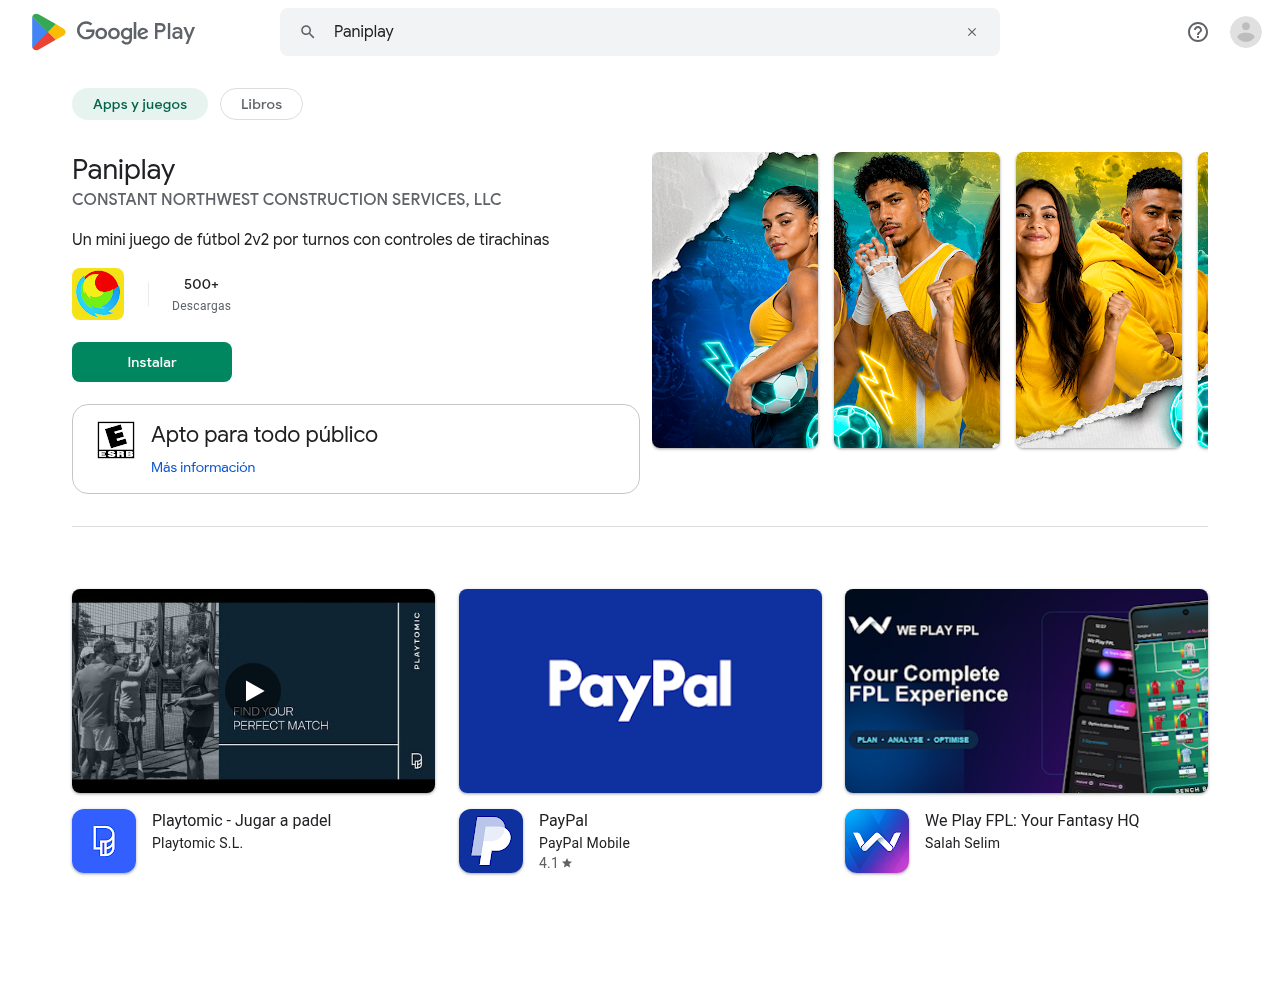This screenshot has height=1000, width=1280.
Task: Open the We Play FPL banner image
Action: tap(1026, 691)
